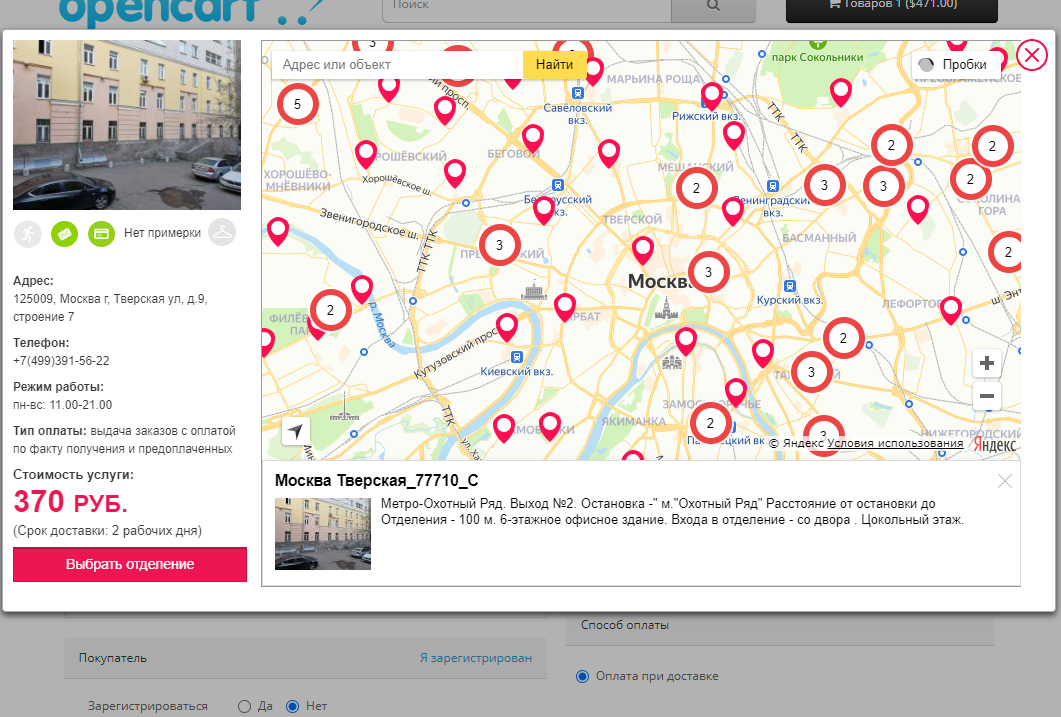Viewport: 1061px width, 717px height.
Task: Select the pin above the Арбат label
Action: point(565,306)
